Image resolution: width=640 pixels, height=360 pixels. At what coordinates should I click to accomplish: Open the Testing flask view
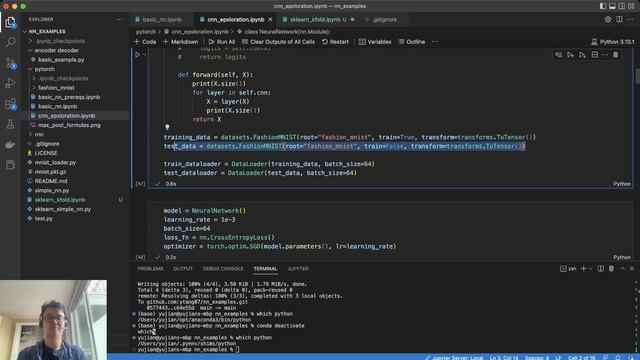coord(10,124)
